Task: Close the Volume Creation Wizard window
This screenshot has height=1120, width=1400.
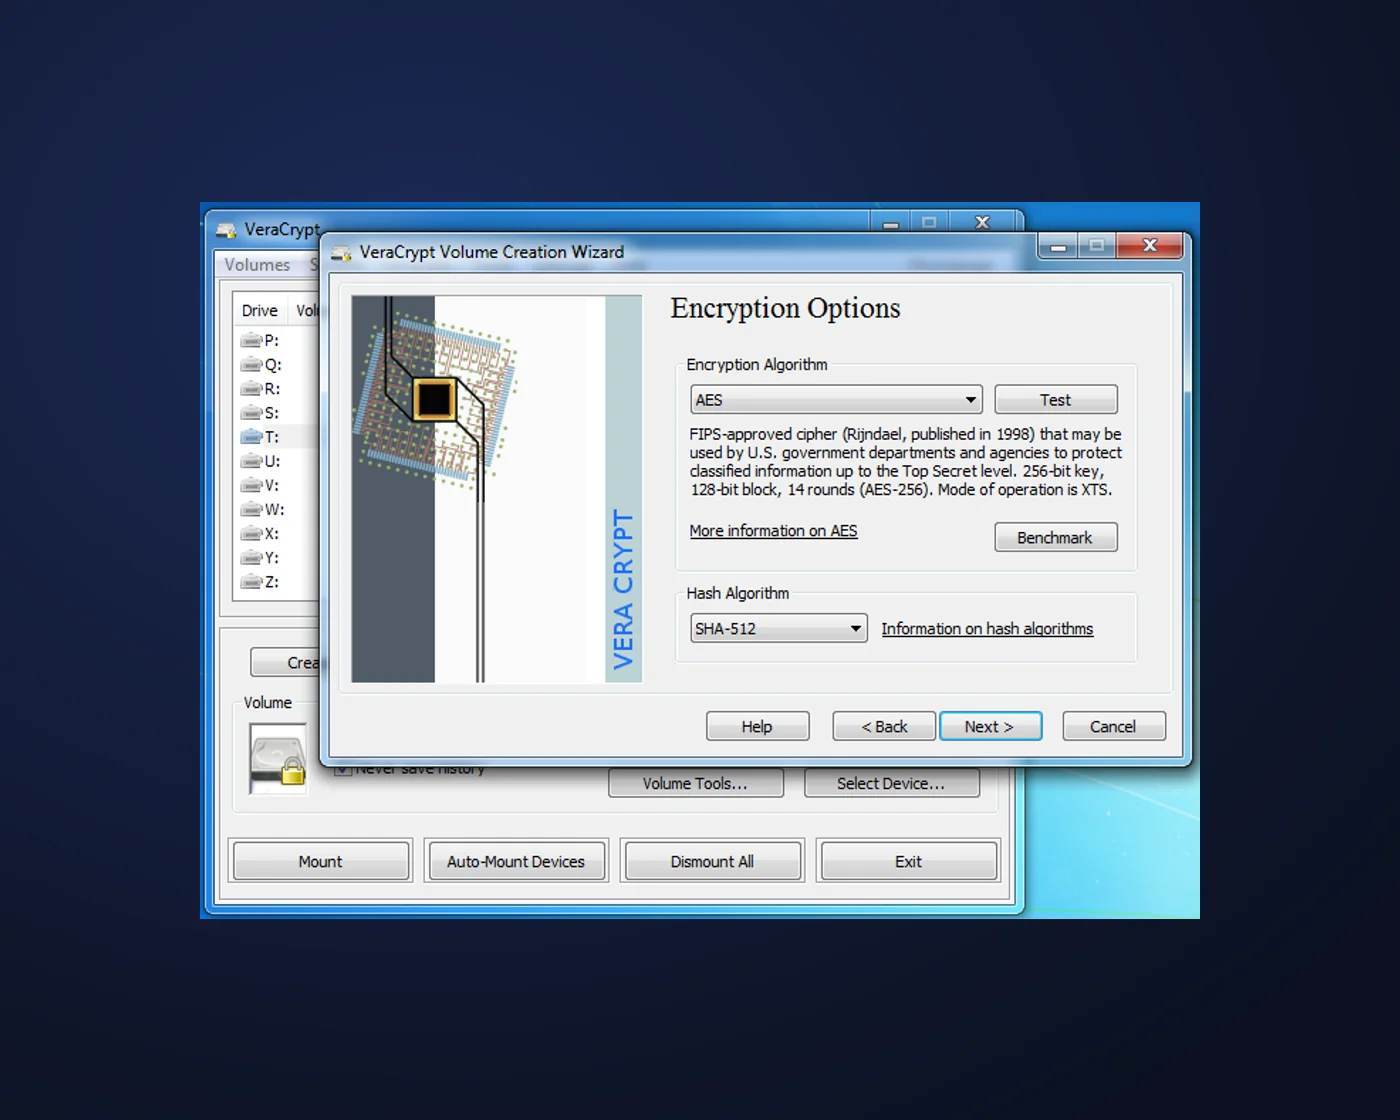Action: (x=1150, y=246)
